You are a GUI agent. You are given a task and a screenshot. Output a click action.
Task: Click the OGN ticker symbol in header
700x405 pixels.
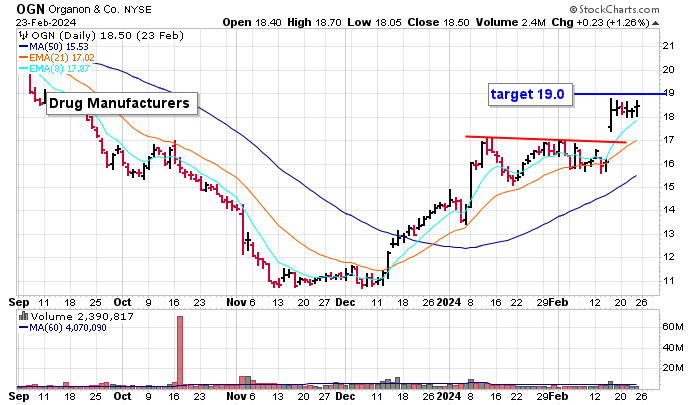tap(30, 9)
